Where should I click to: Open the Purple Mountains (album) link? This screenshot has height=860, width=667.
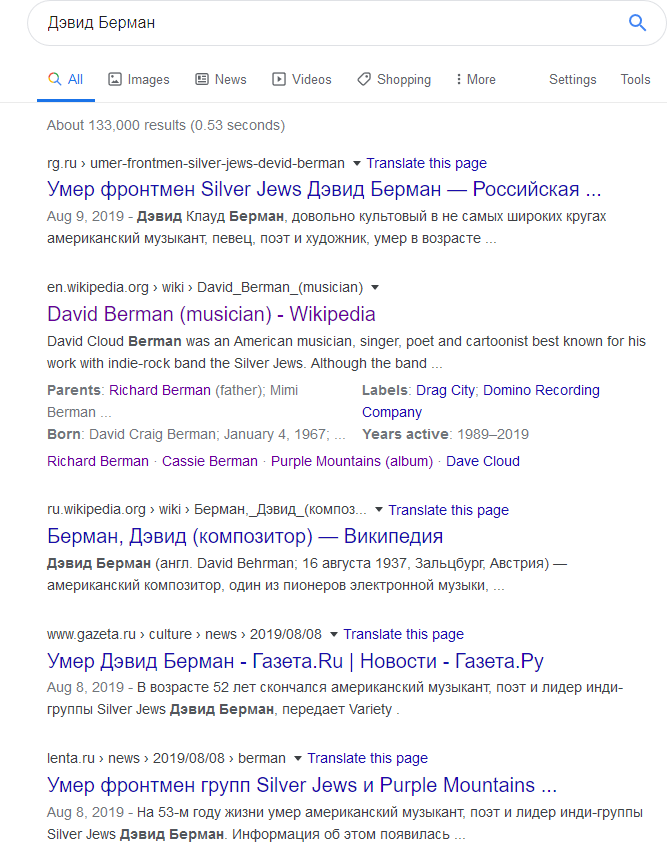[352, 461]
